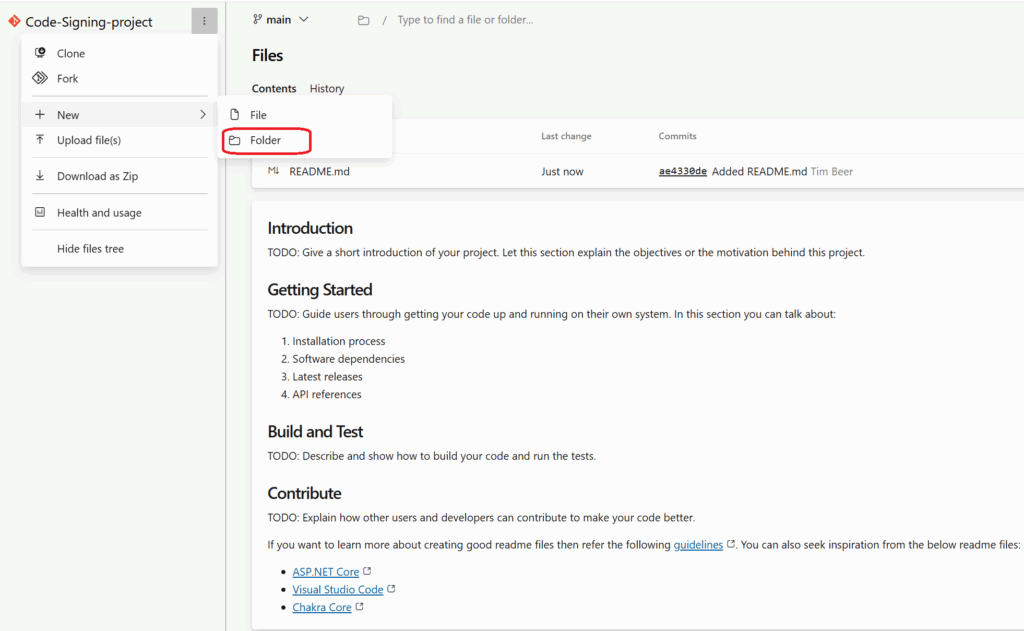Screen dimensions: 1024x631
Task: Open the three-dot more options button
Action: (x=204, y=21)
